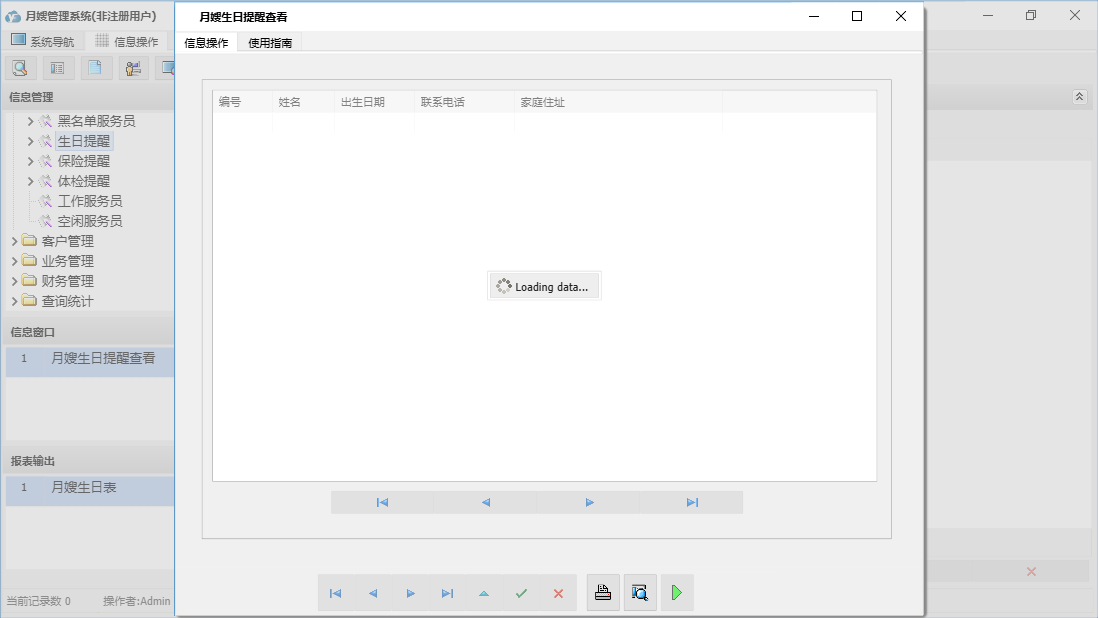Click the red X cancel icon in bottom toolbar

pyautogui.click(x=558, y=594)
